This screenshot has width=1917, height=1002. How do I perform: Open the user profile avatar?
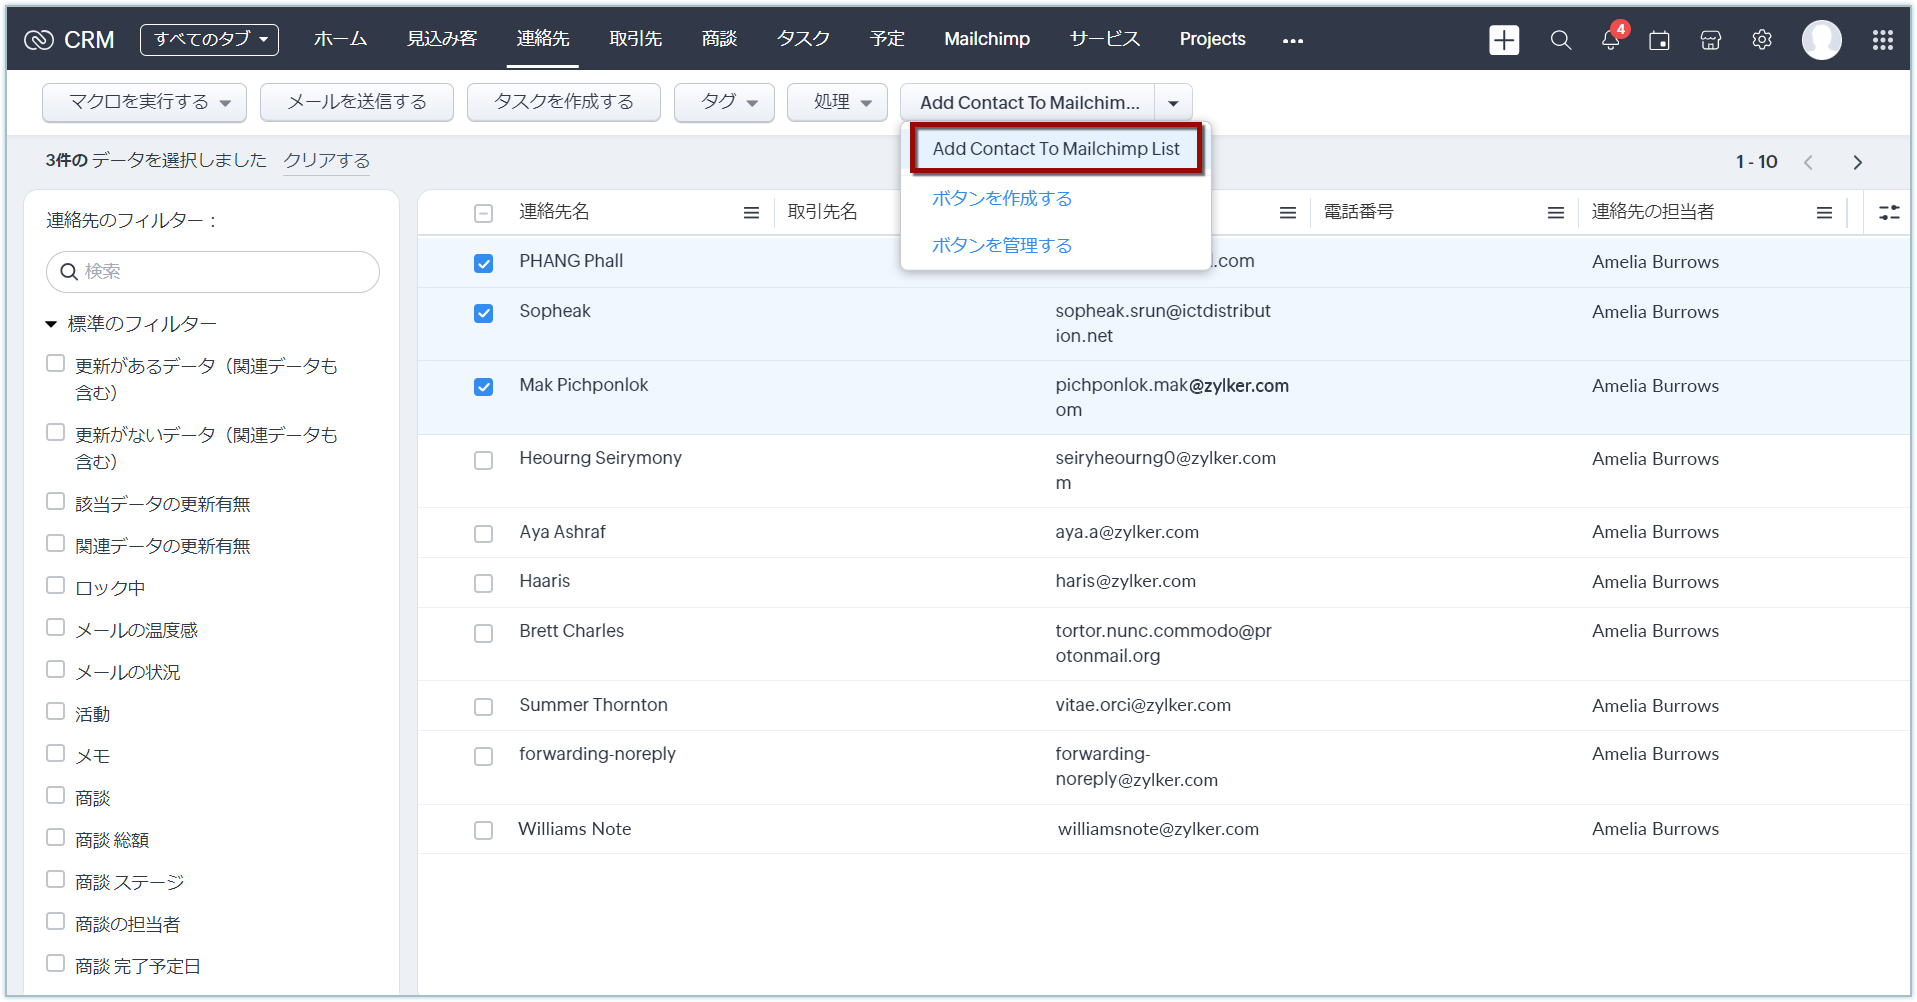click(x=1821, y=40)
